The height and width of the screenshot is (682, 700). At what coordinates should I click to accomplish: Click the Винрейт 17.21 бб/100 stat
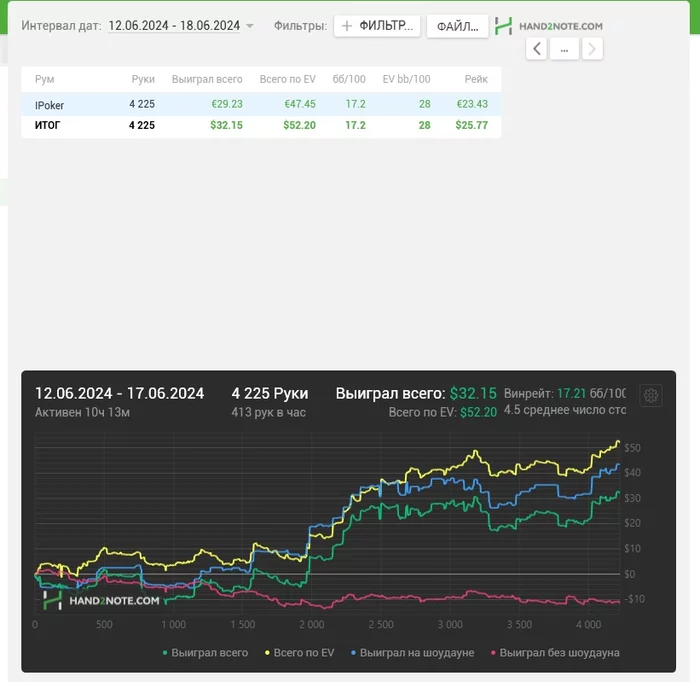(565, 394)
